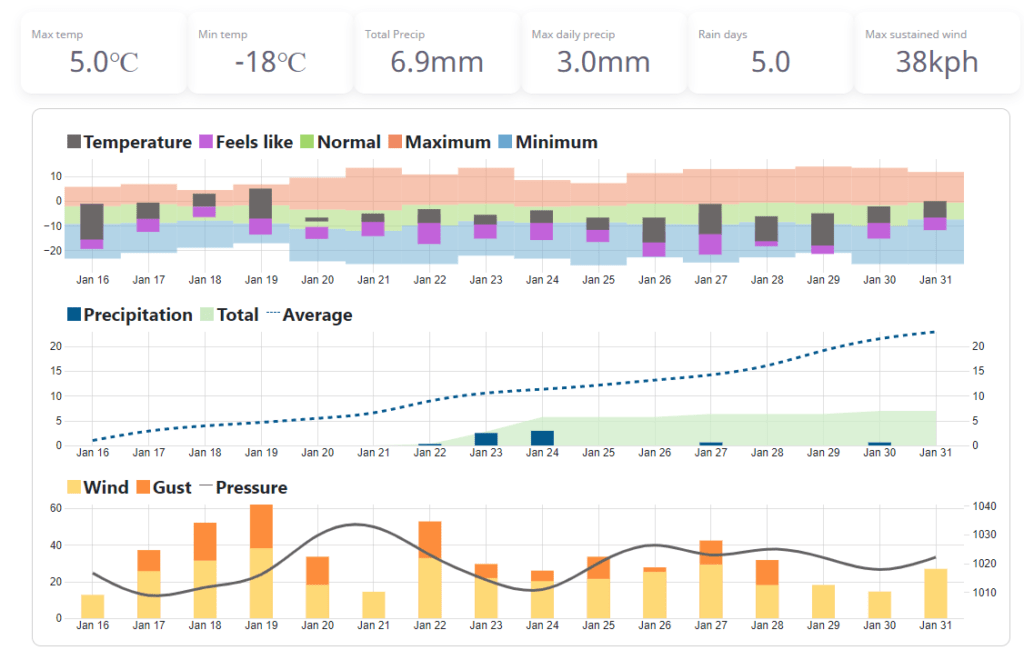Hide the dashed Average line
This screenshot has height=660, width=1024.
click(272, 315)
